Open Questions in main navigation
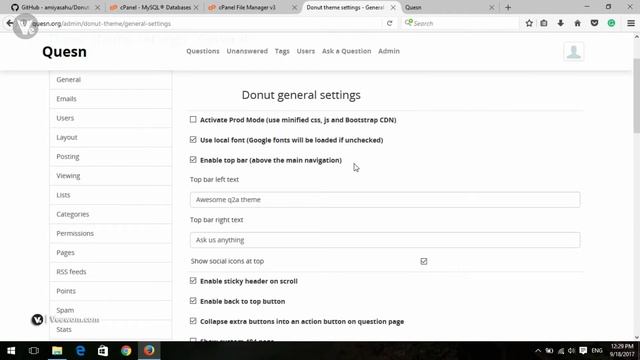Screen dimensions: 640x360 click(203, 51)
